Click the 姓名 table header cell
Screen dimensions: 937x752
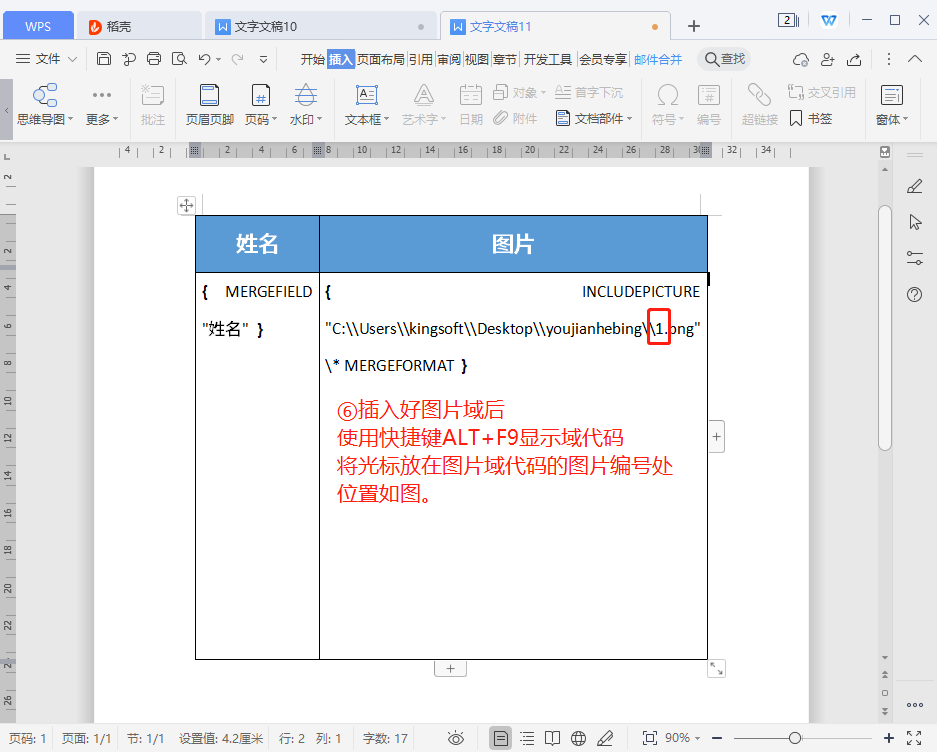(x=258, y=244)
